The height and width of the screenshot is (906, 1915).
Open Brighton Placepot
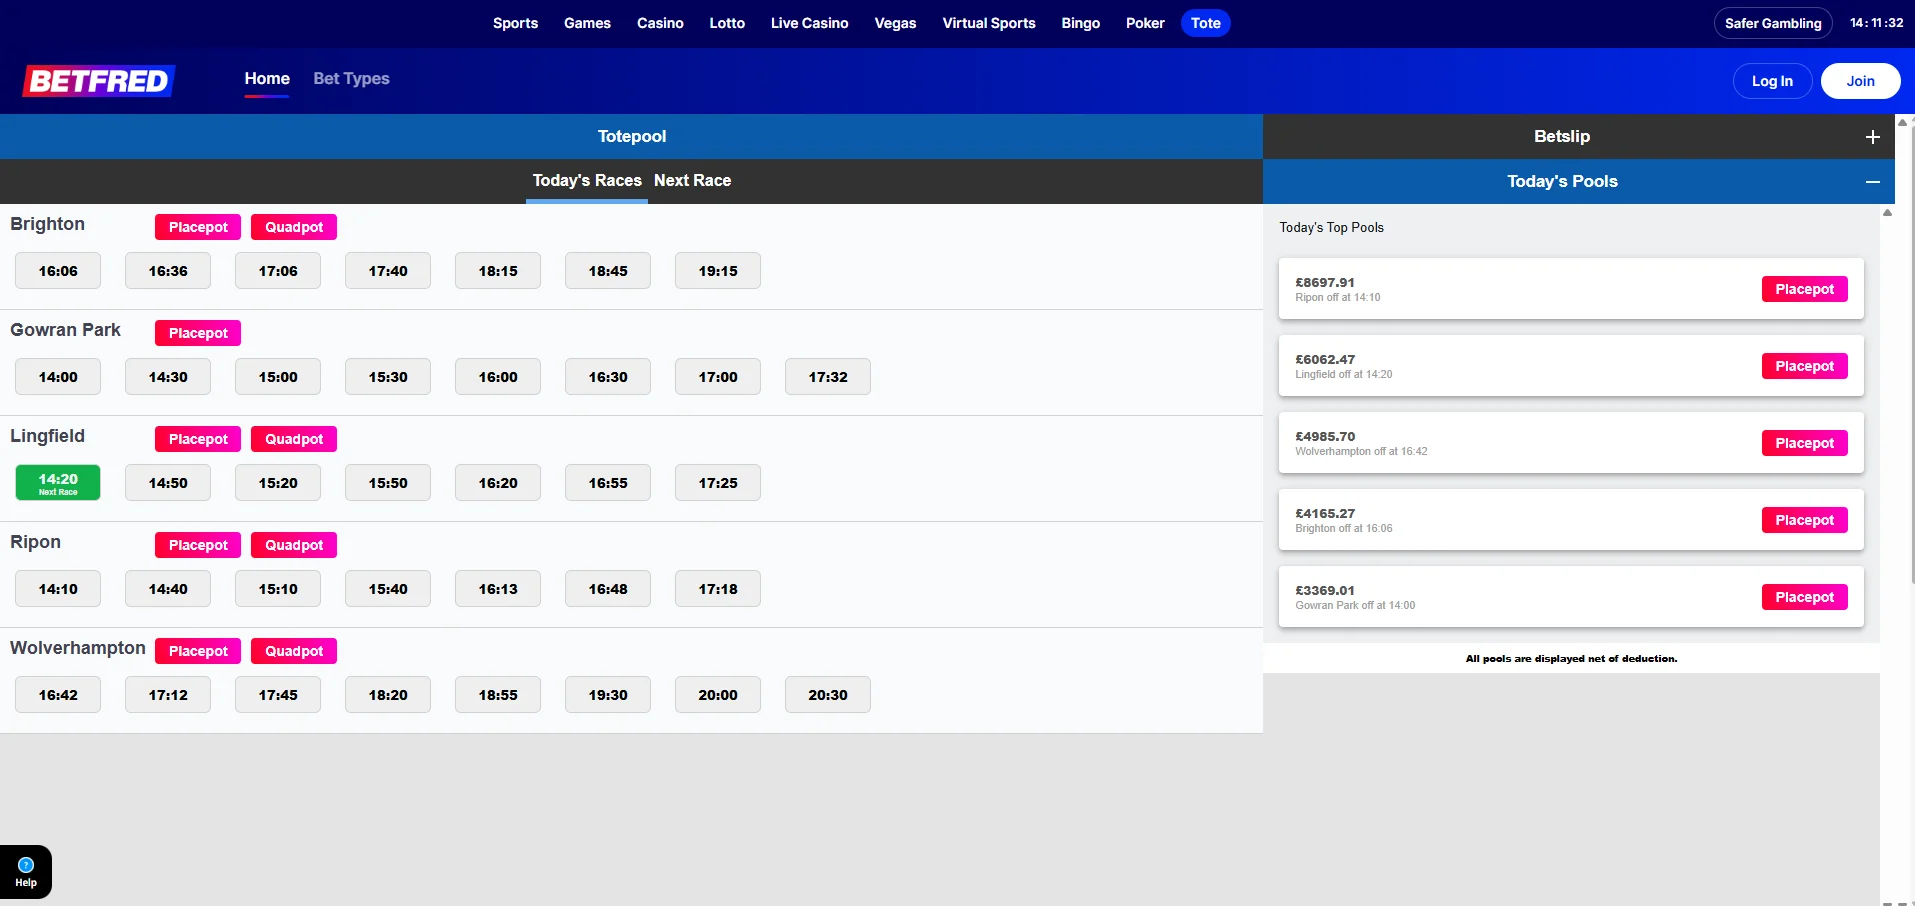point(198,227)
